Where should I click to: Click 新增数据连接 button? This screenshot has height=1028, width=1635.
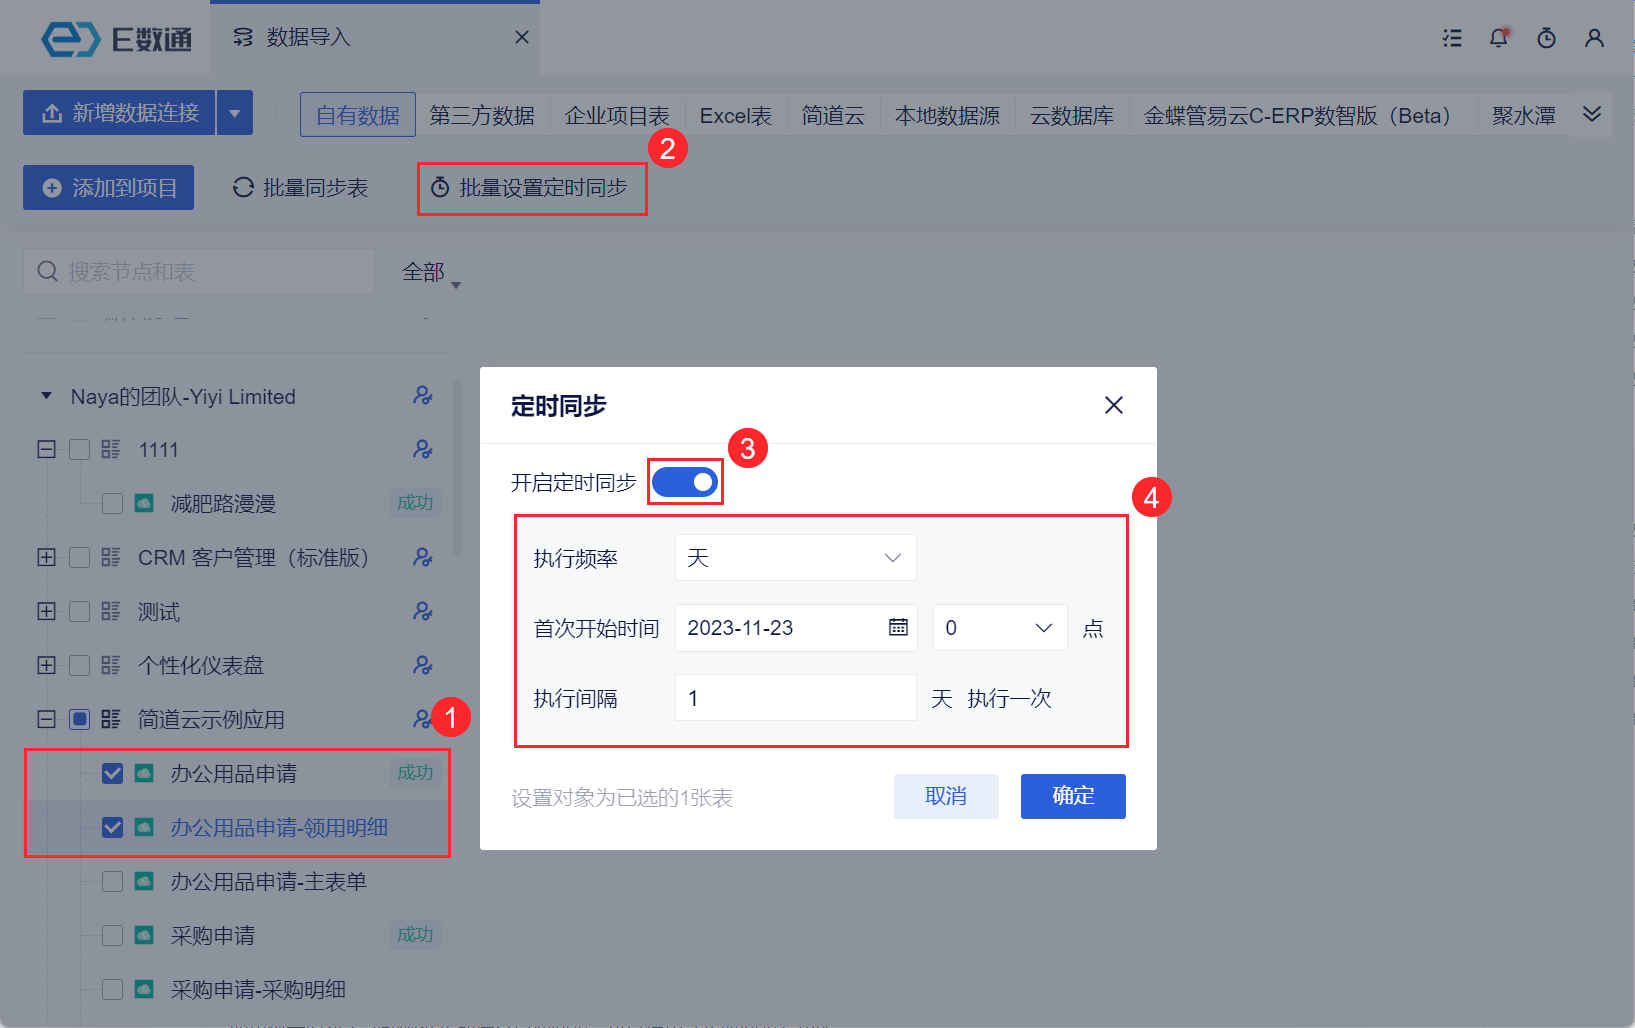pos(120,113)
